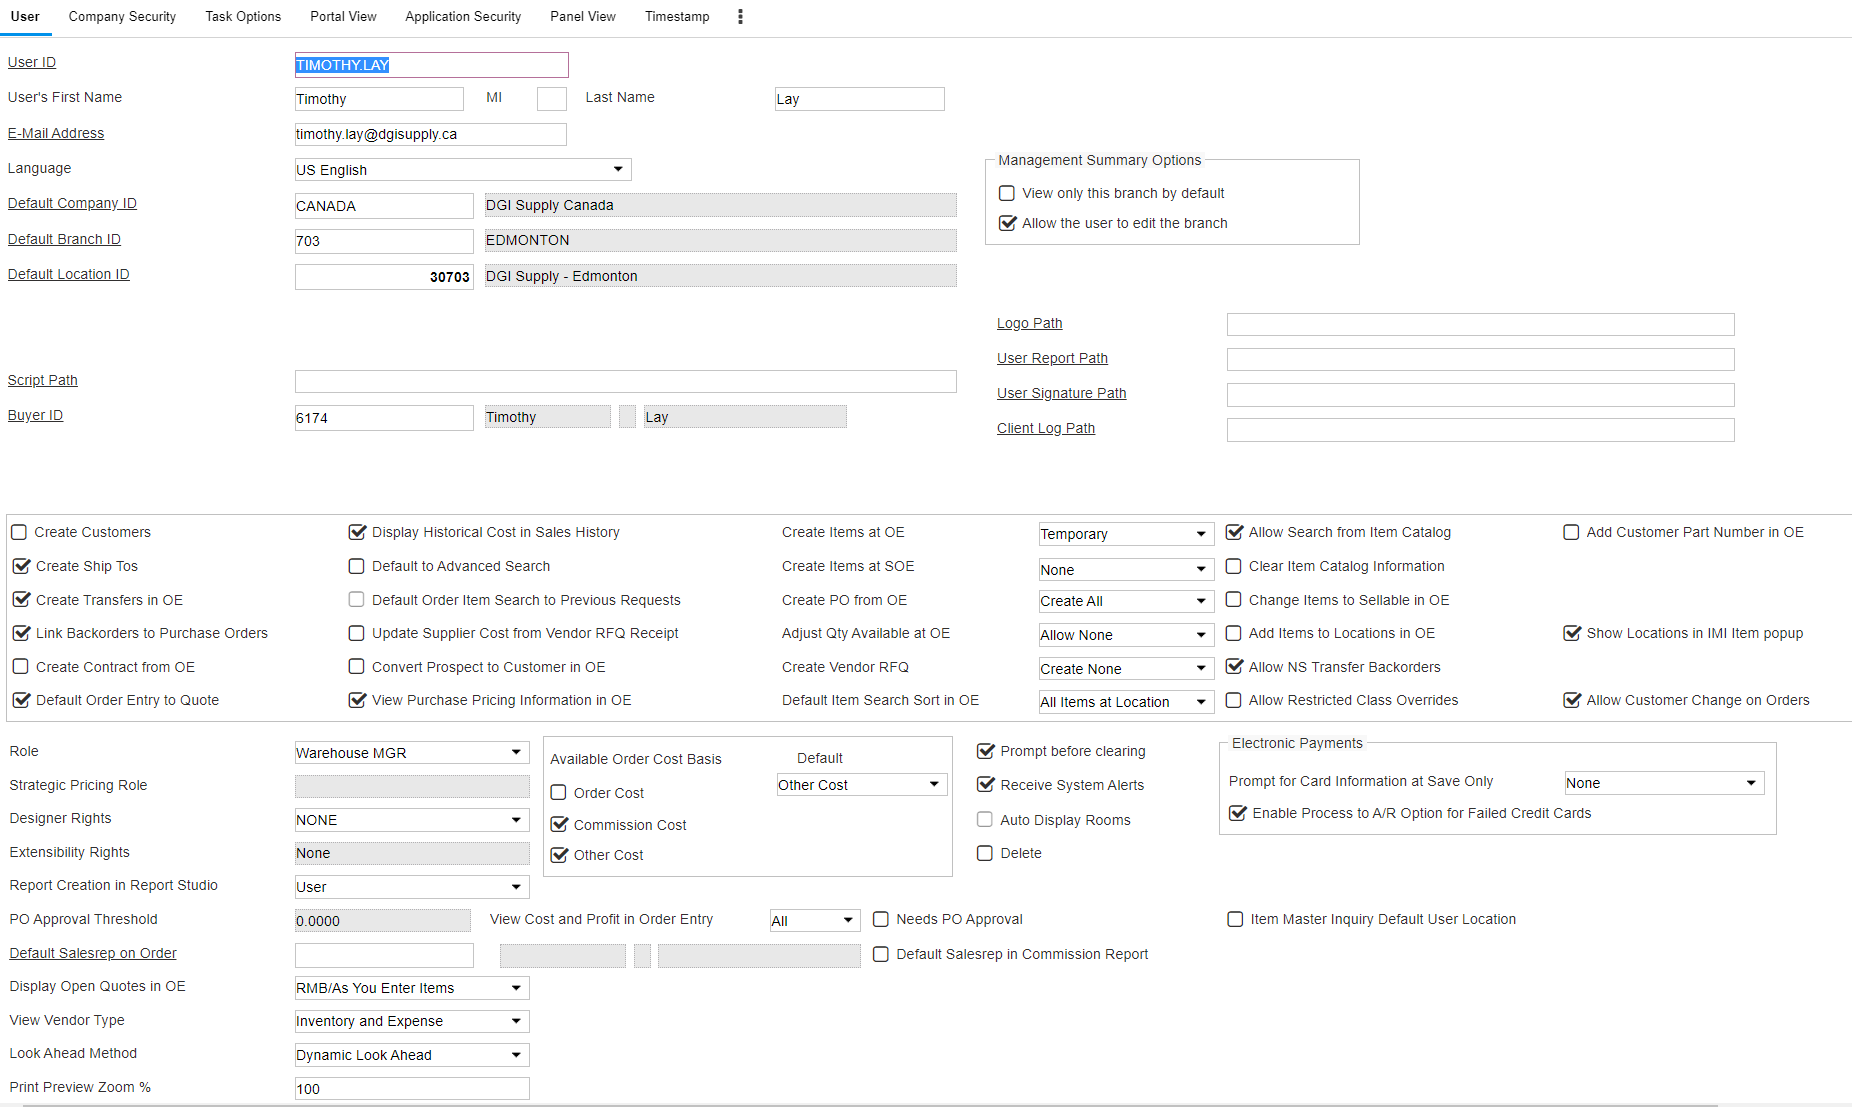Switch to the Application Security tab

tap(463, 17)
